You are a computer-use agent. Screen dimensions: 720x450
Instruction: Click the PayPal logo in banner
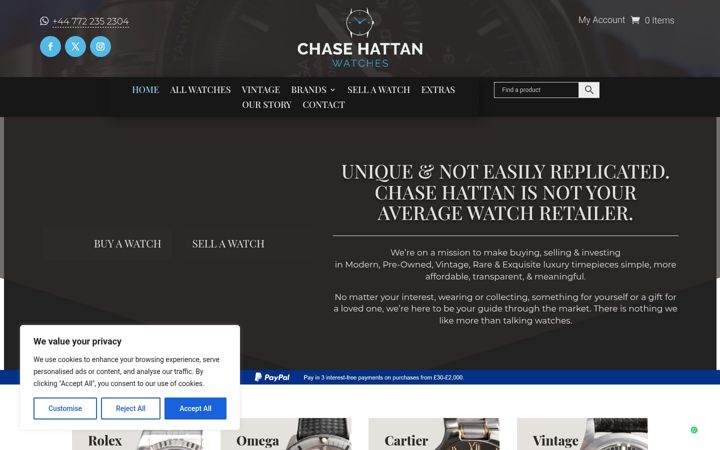272,377
